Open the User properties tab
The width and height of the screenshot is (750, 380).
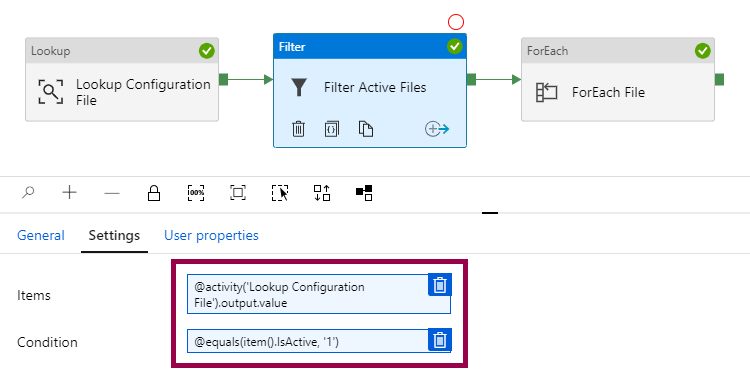click(x=211, y=235)
